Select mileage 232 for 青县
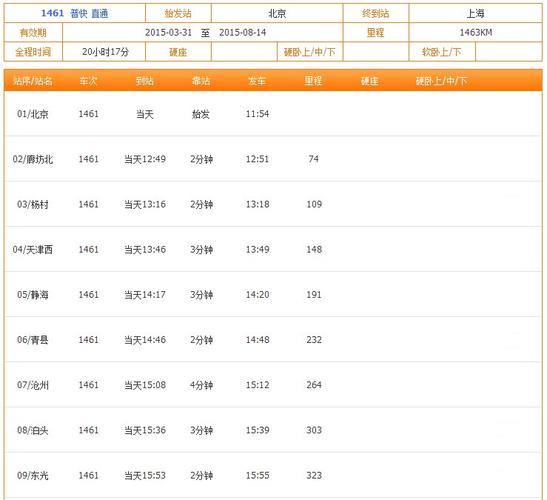547x500 pixels. tap(314, 339)
